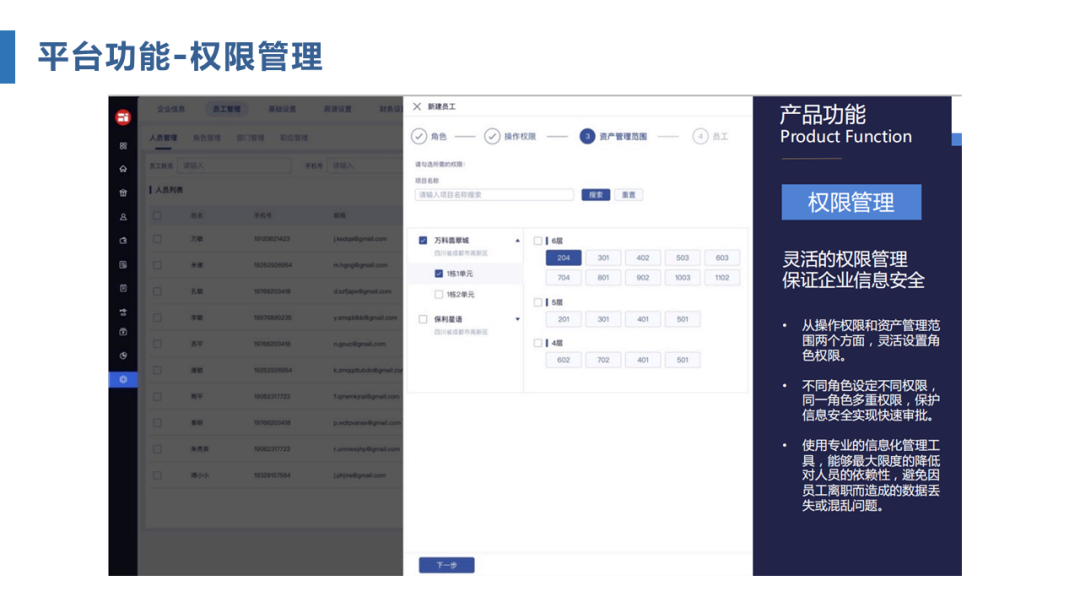Viewport: 1080px width, 608px height.
Task: Click the completed 操作权限 step circle
Action: point(492,136)
